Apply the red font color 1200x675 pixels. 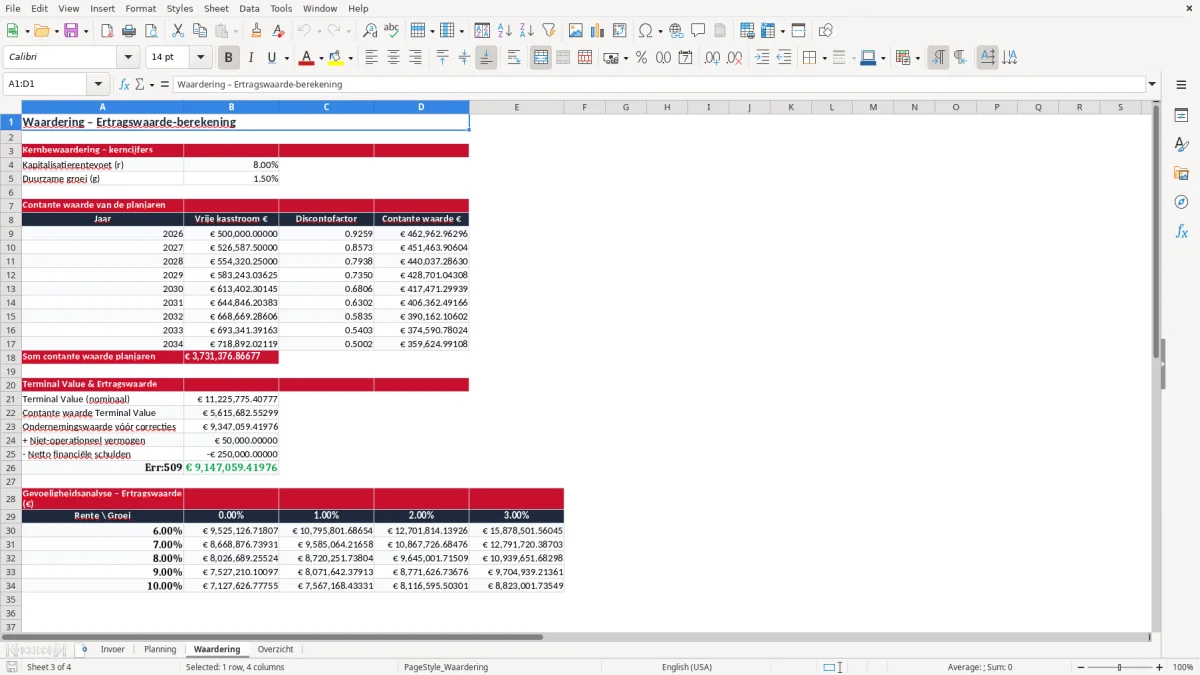[305, 58]
